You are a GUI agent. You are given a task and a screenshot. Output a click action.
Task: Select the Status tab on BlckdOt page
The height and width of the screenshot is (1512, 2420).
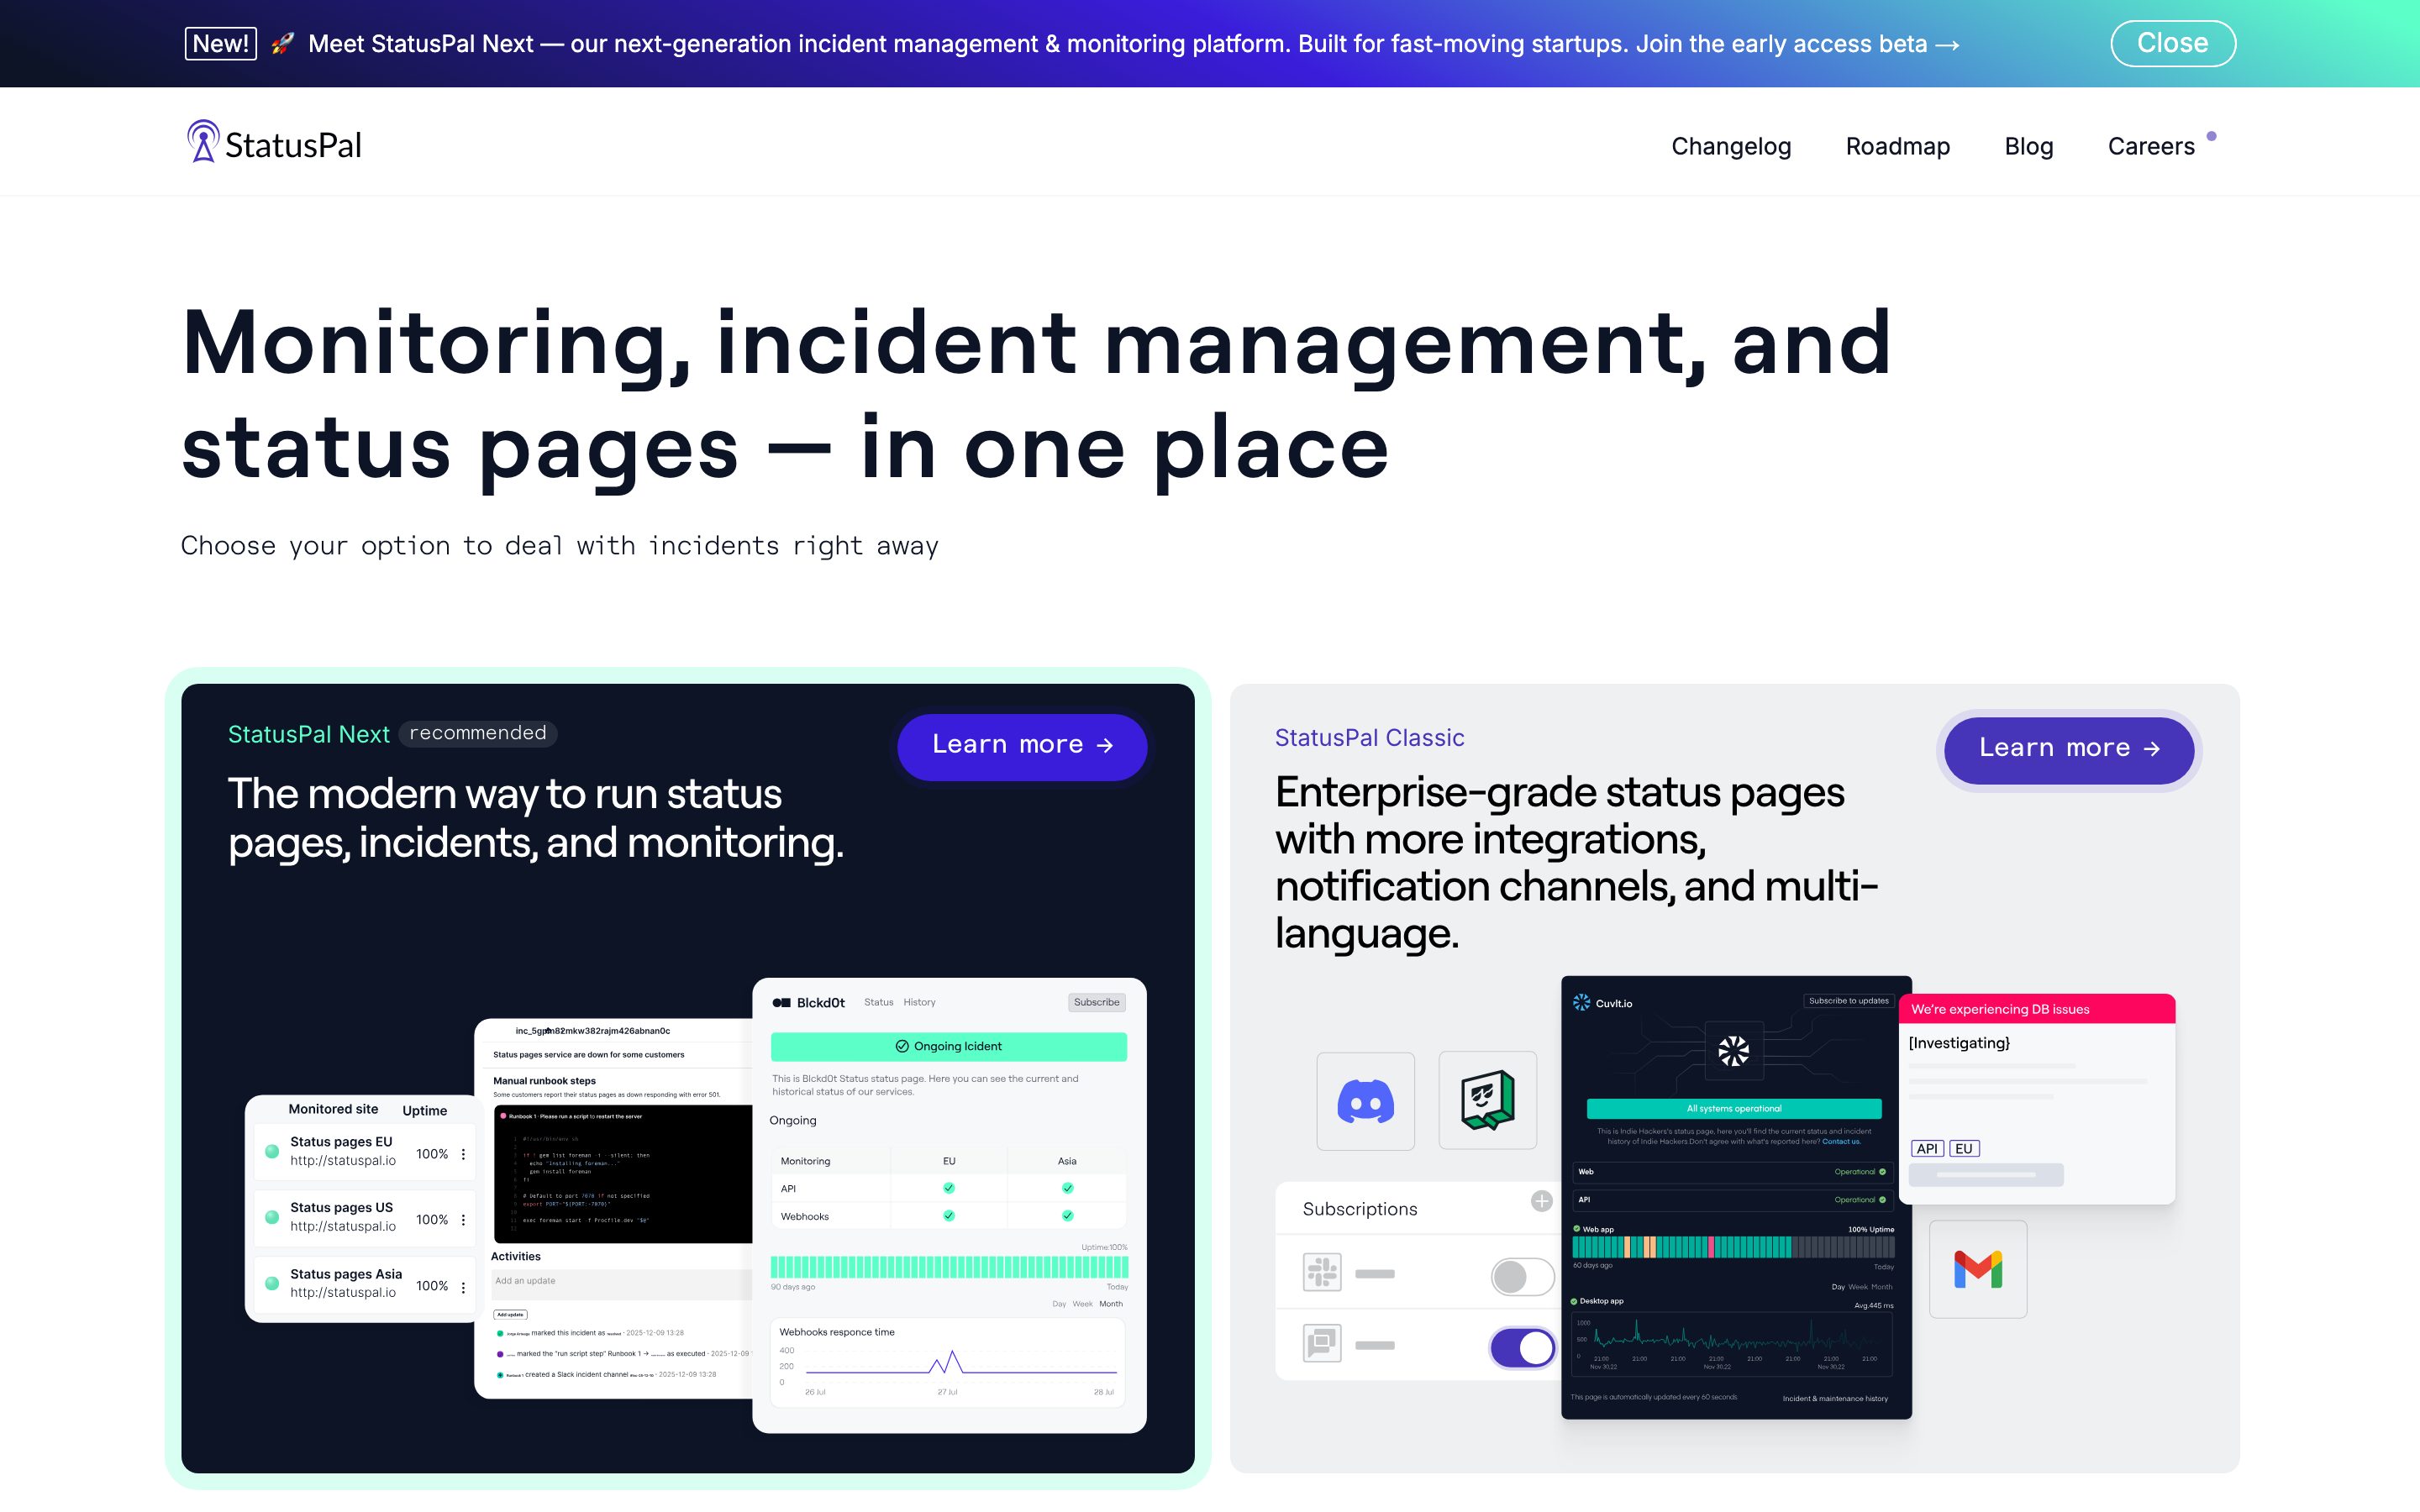(878, 1002)
